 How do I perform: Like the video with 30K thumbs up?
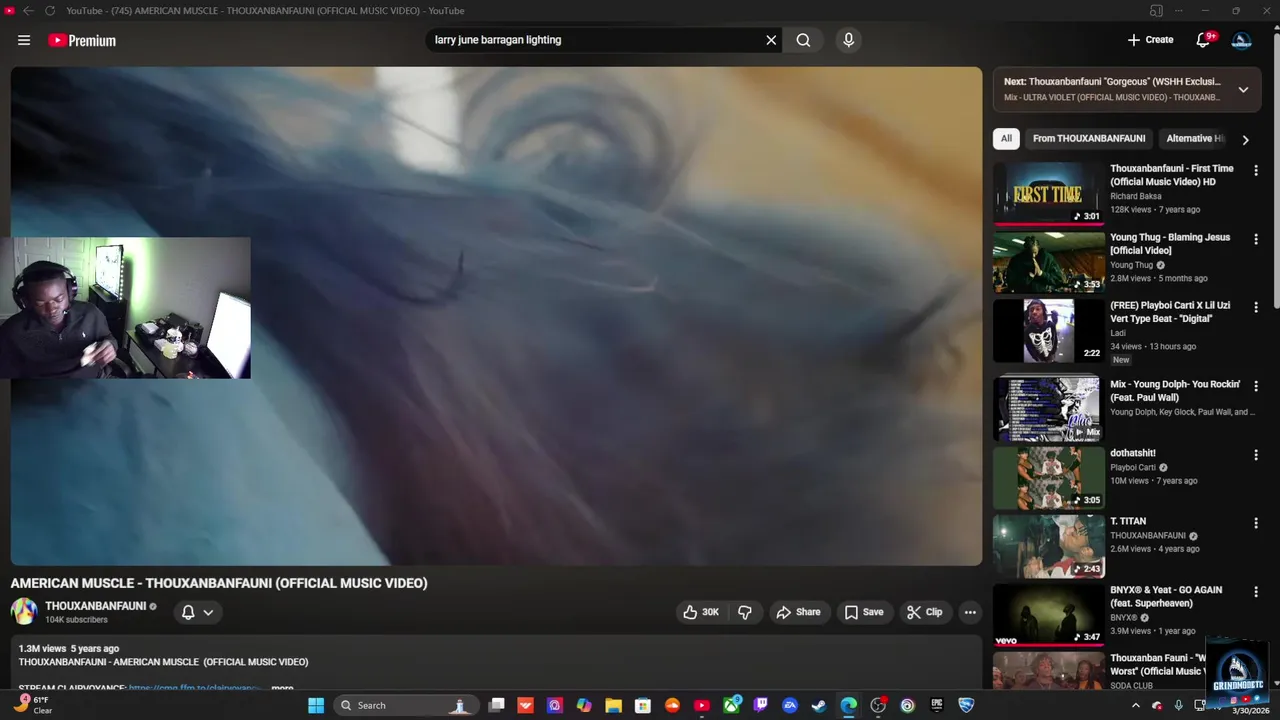click(701, 612)
